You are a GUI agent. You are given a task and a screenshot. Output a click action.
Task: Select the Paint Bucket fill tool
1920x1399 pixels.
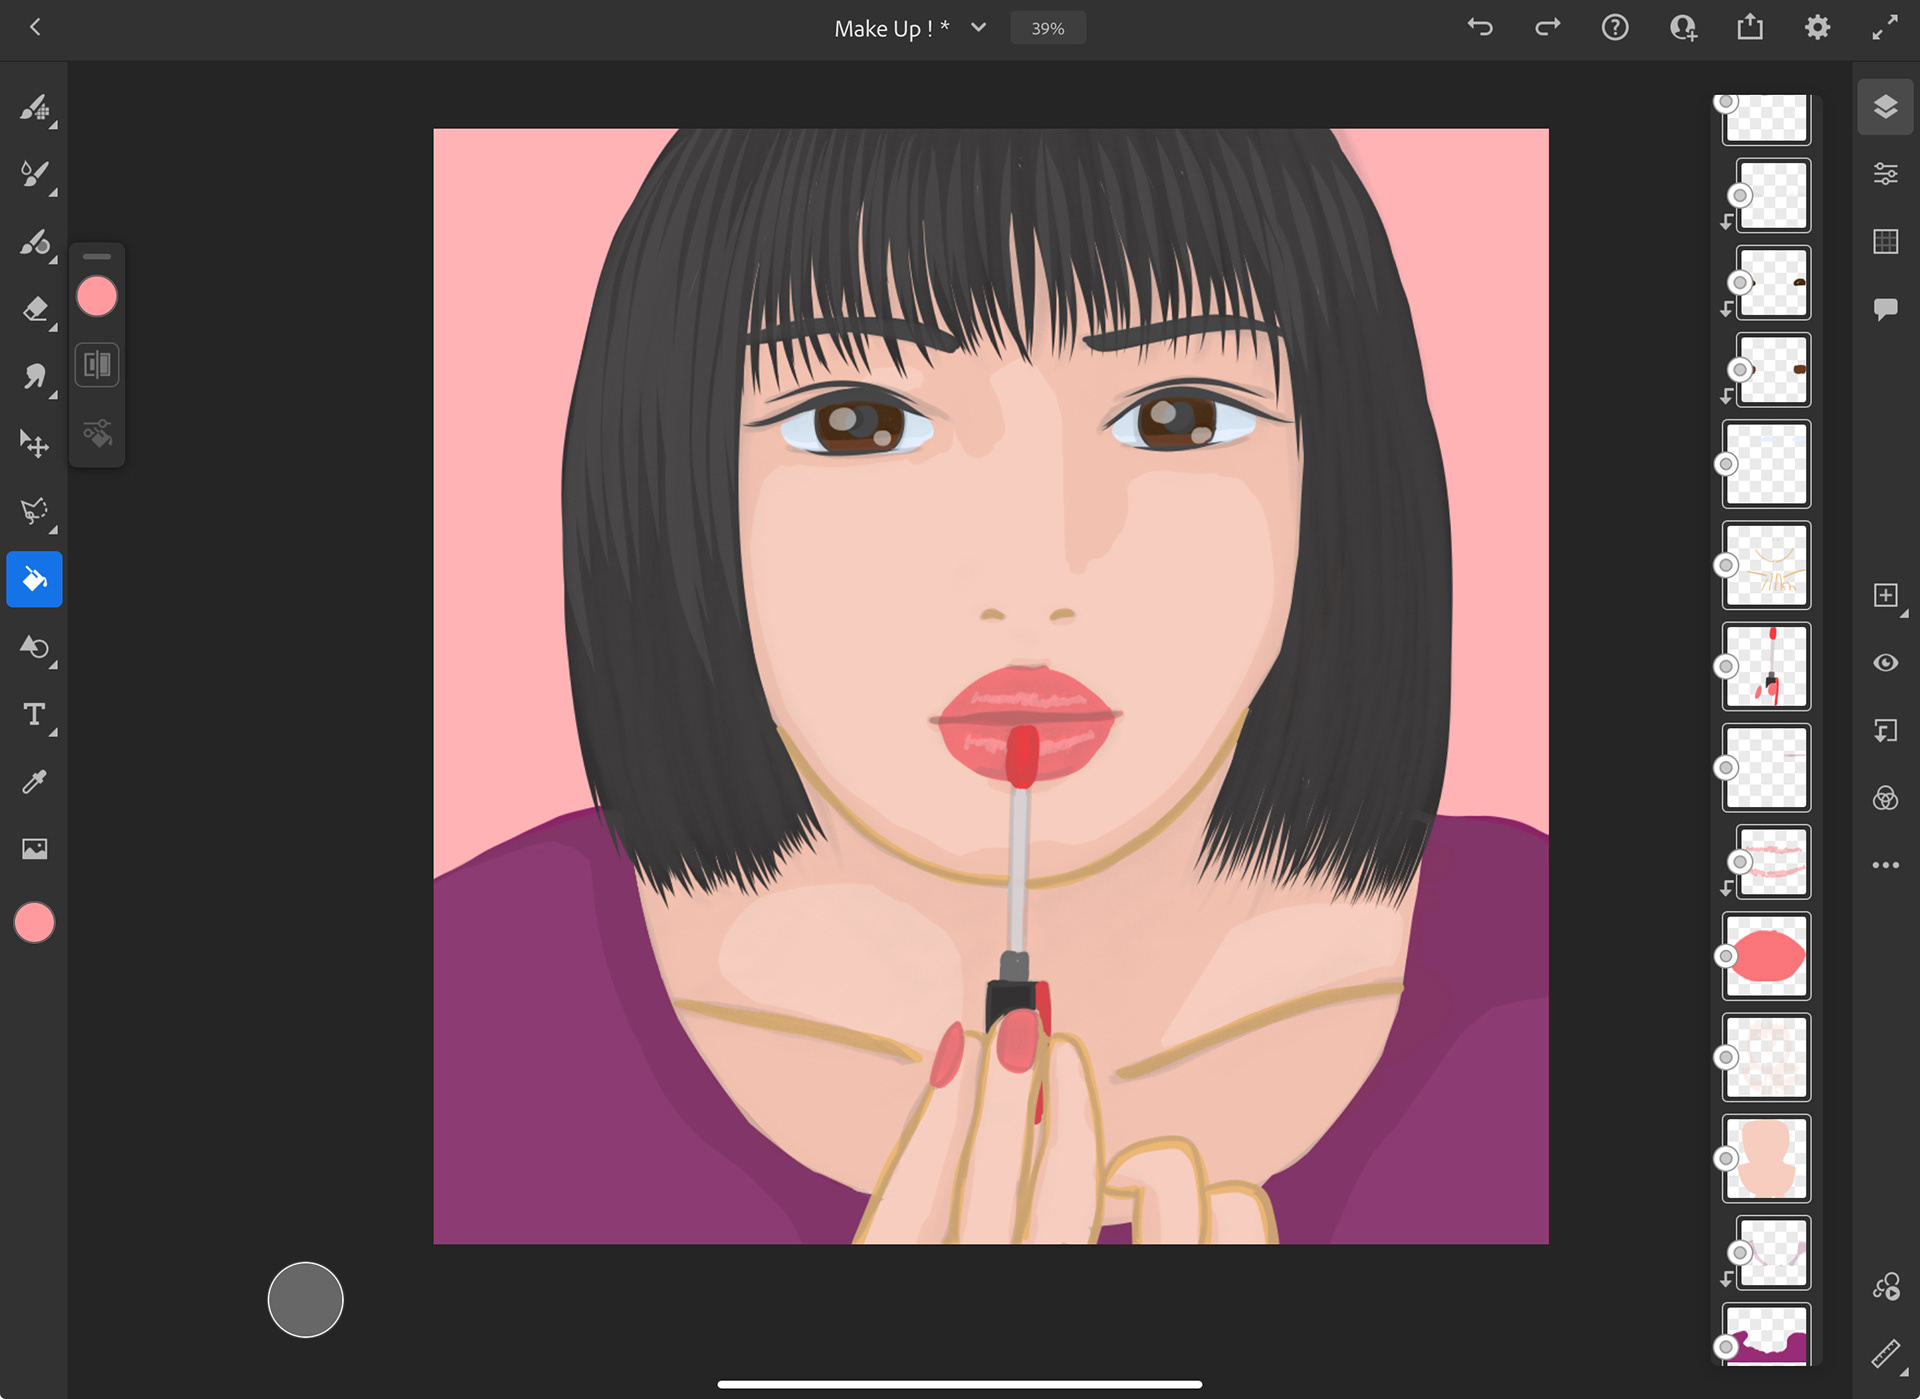coord(35,579)
